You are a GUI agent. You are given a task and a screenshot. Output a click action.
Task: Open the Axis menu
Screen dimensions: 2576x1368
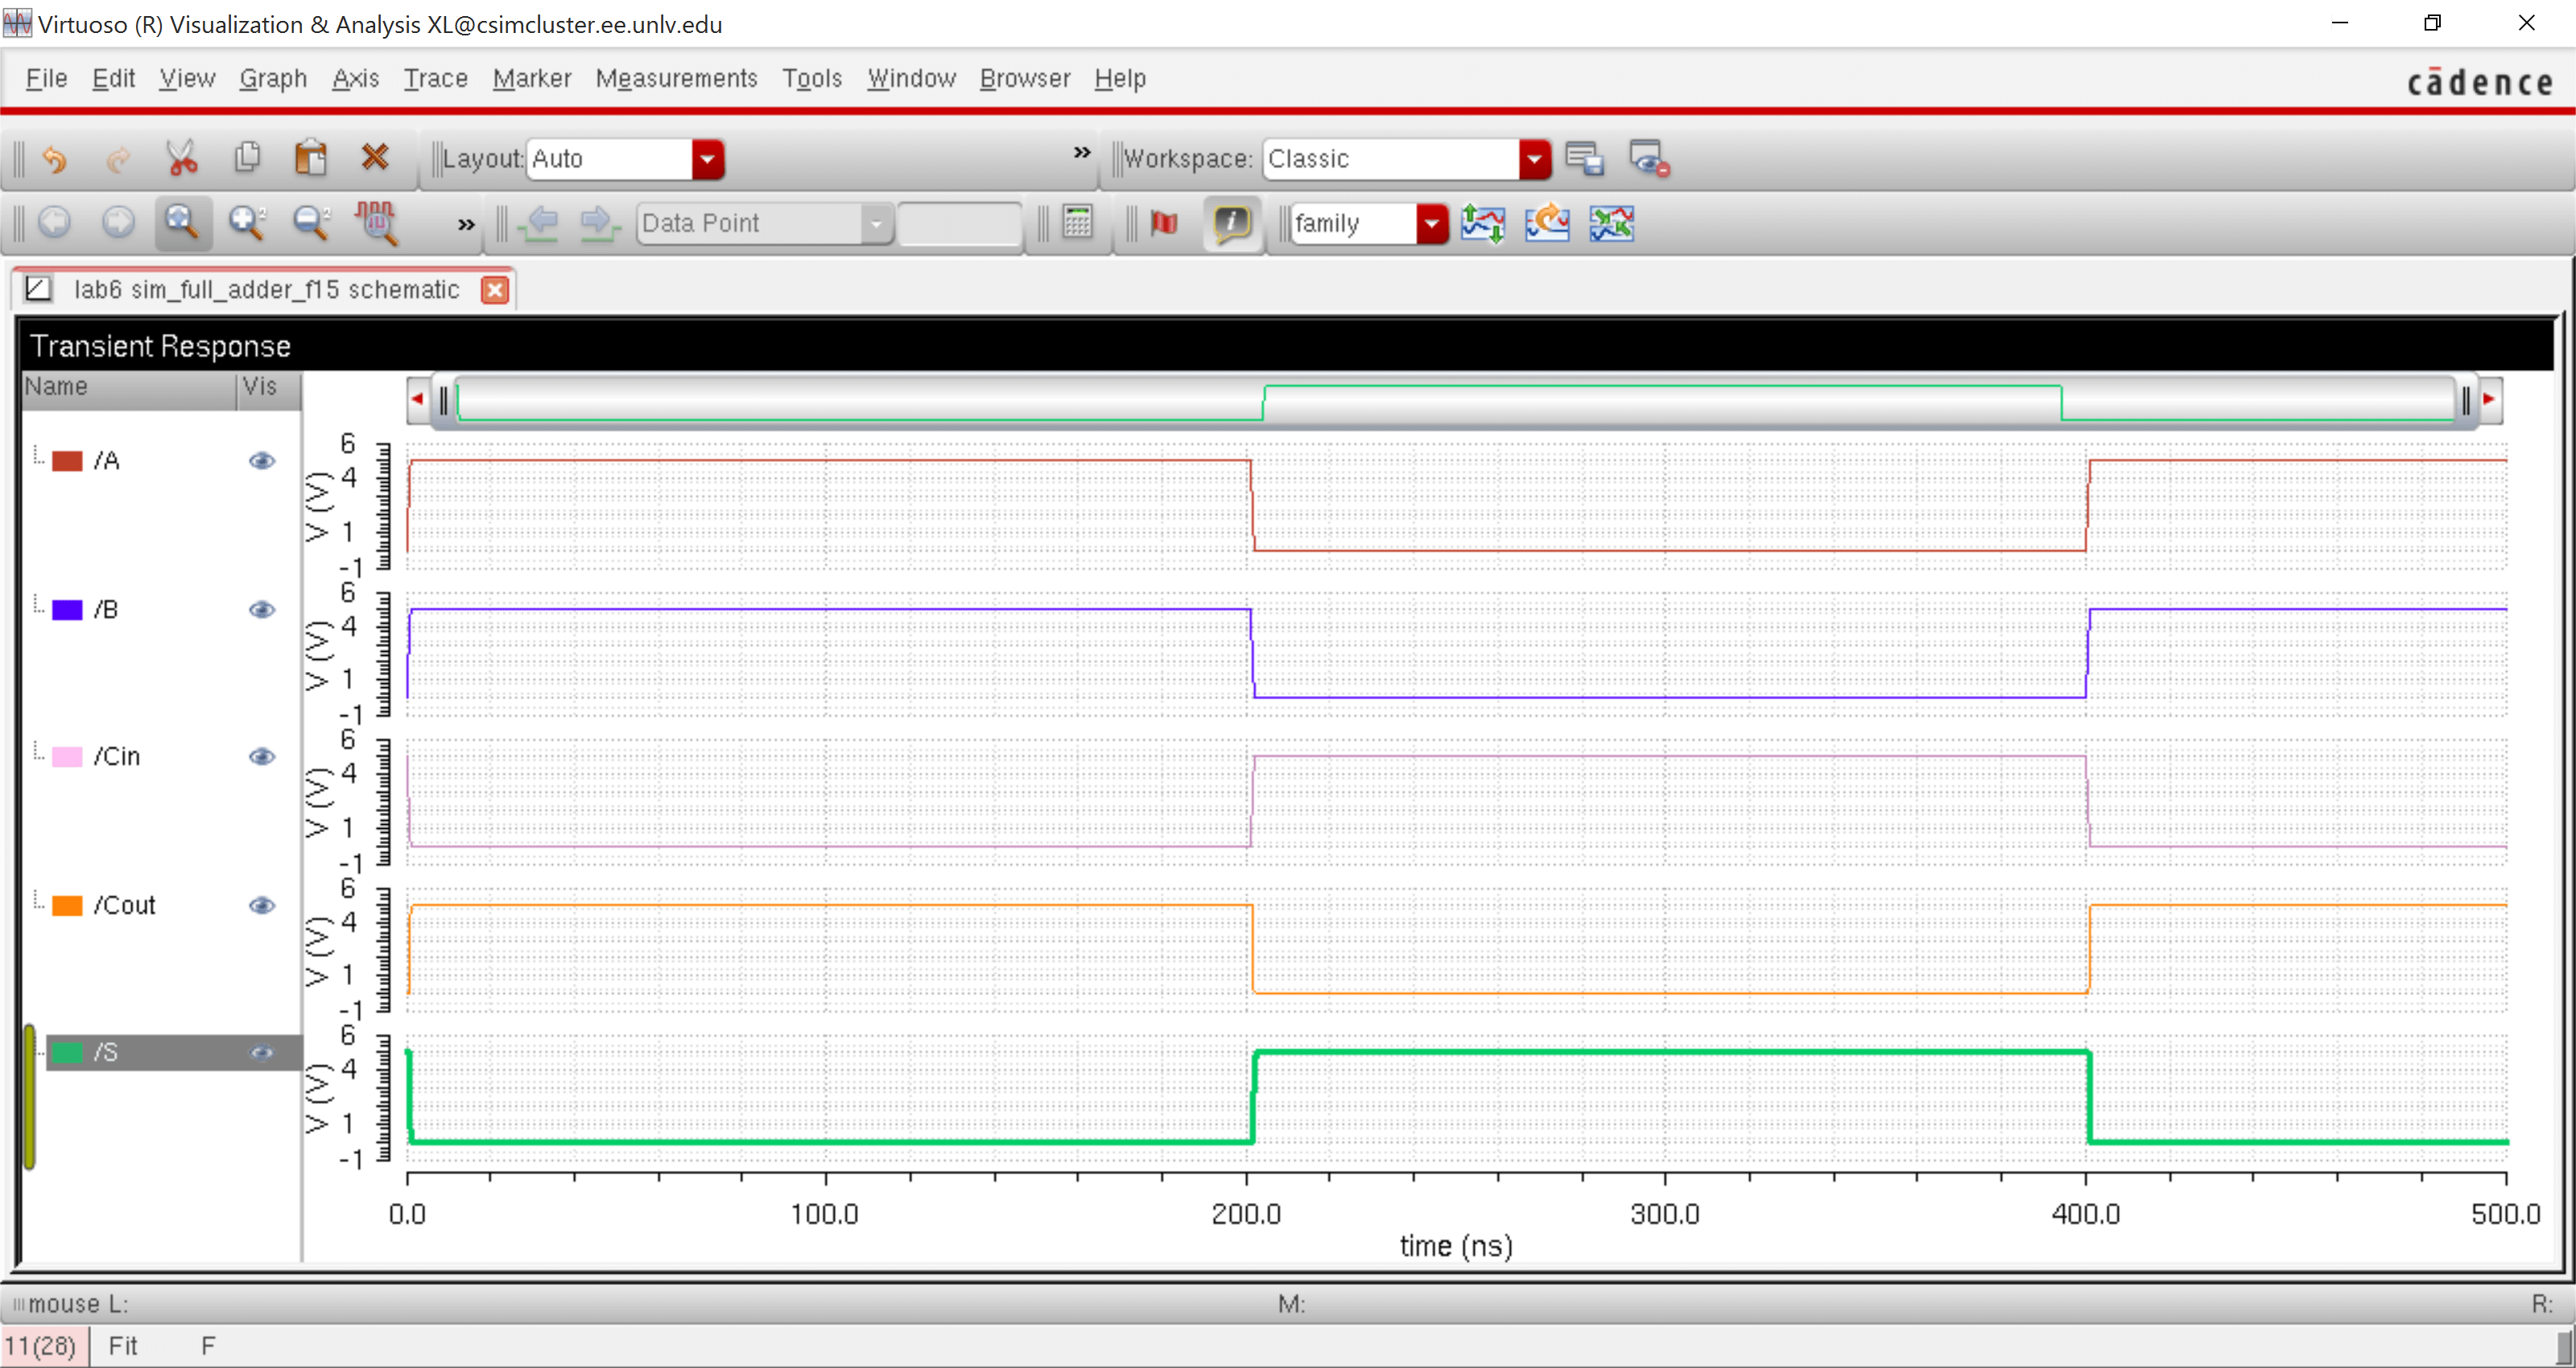tap(355, 78)
